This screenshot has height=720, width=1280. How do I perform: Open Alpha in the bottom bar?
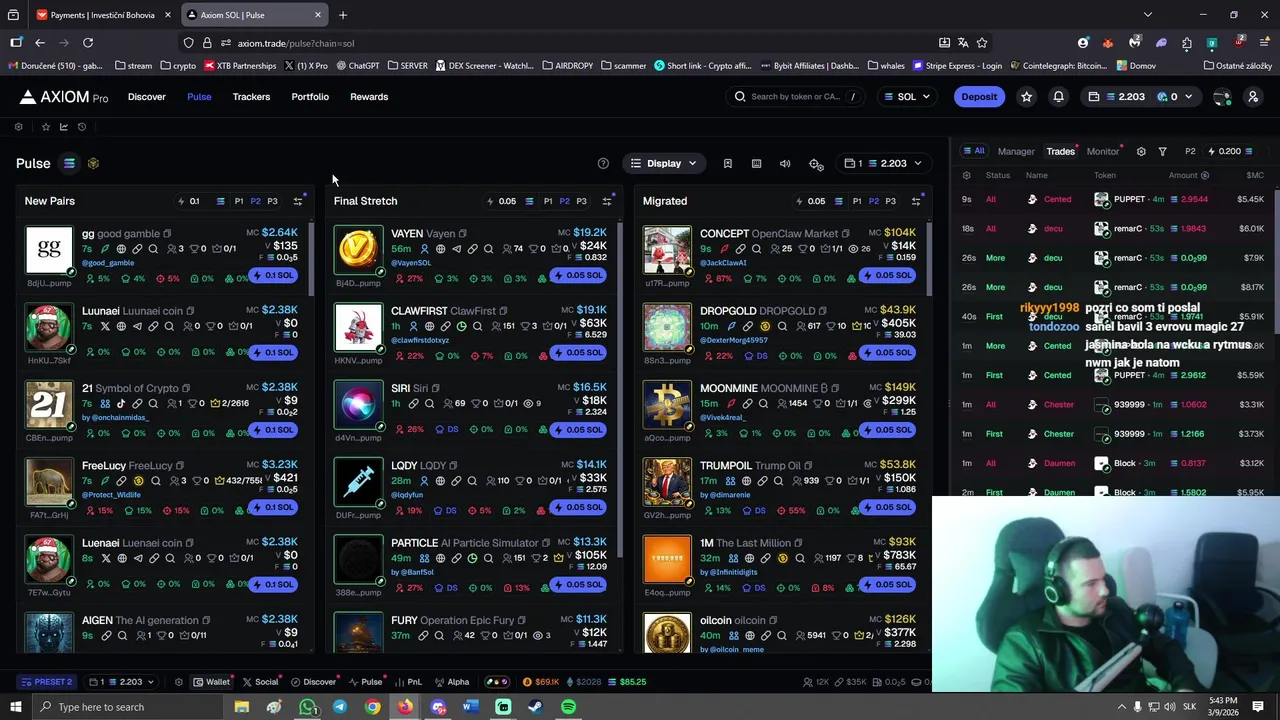(453, 682)
